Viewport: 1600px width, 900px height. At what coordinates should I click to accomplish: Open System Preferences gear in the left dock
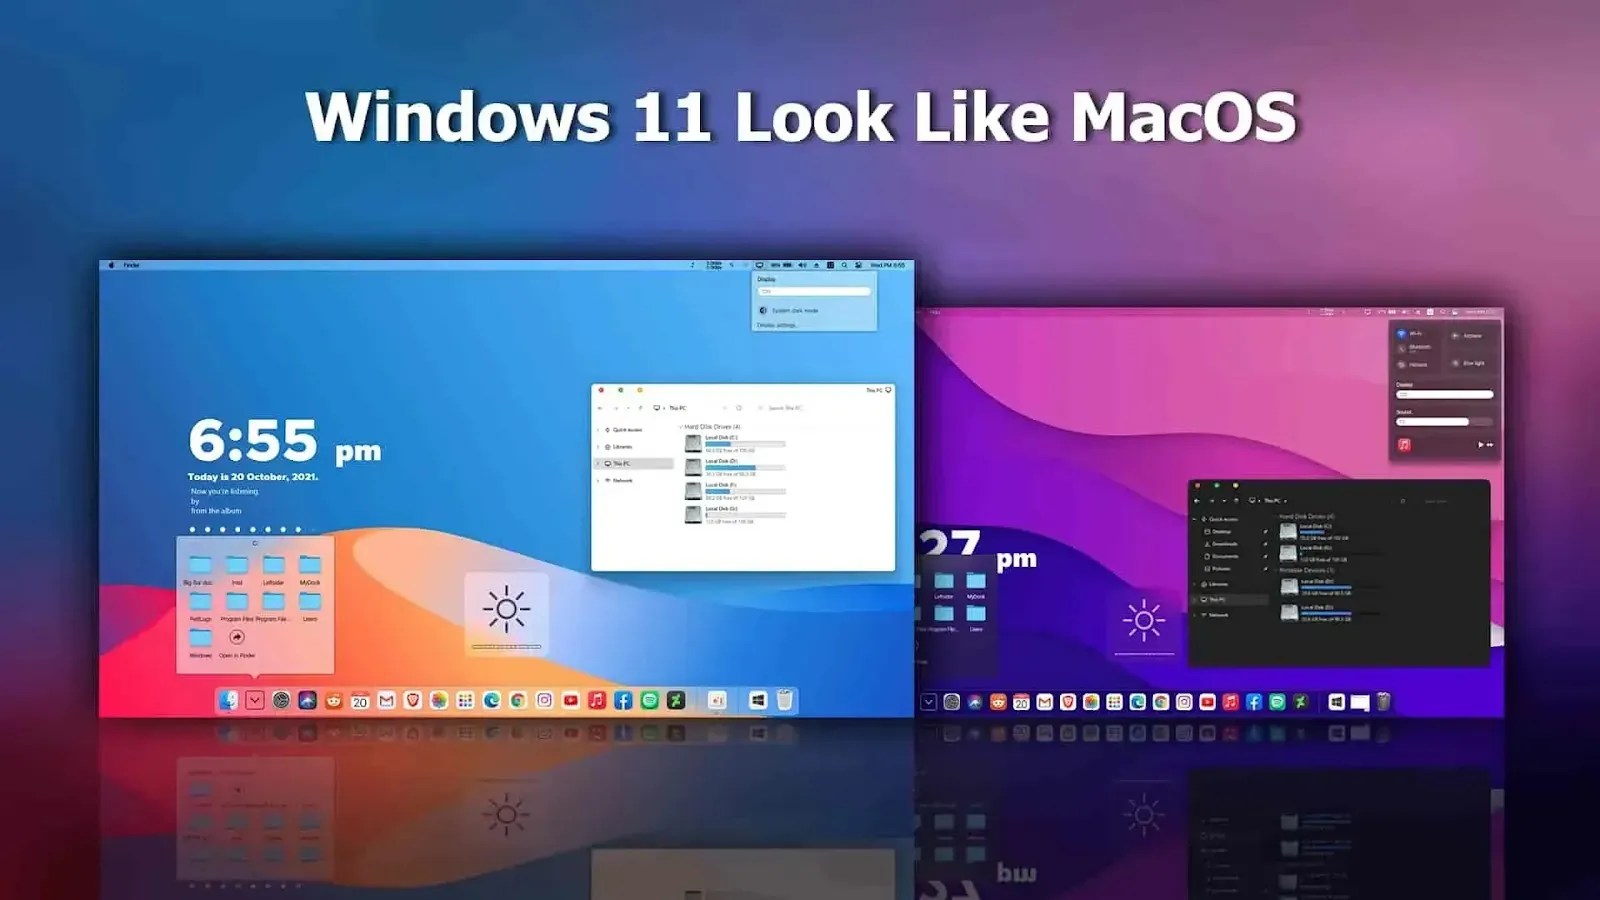[281, 700]
